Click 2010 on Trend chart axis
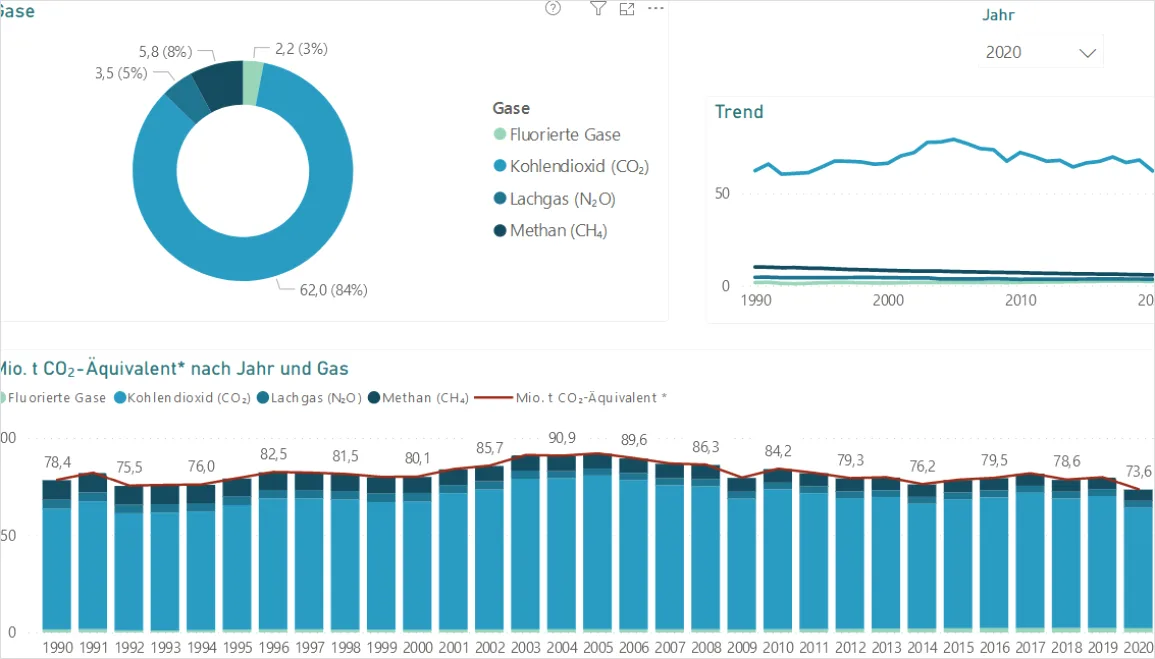 pos(1021,300)
